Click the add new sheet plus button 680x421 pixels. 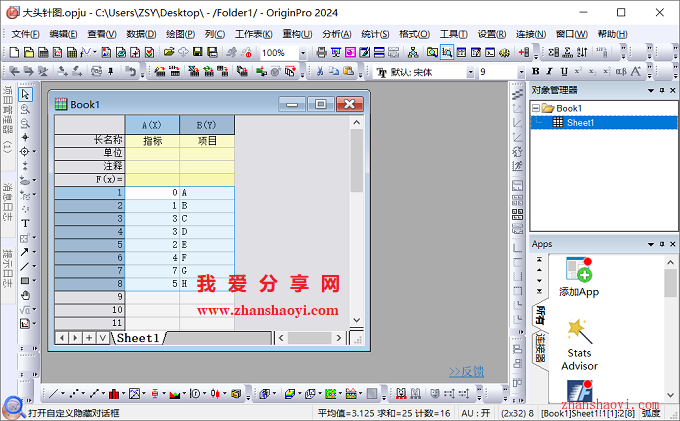tap(89, 338)
